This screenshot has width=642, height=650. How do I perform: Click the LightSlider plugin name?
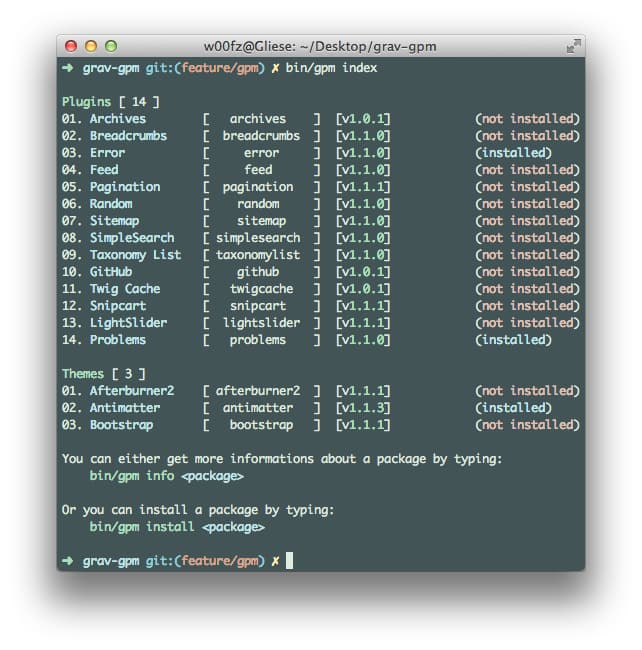[128, 323]
